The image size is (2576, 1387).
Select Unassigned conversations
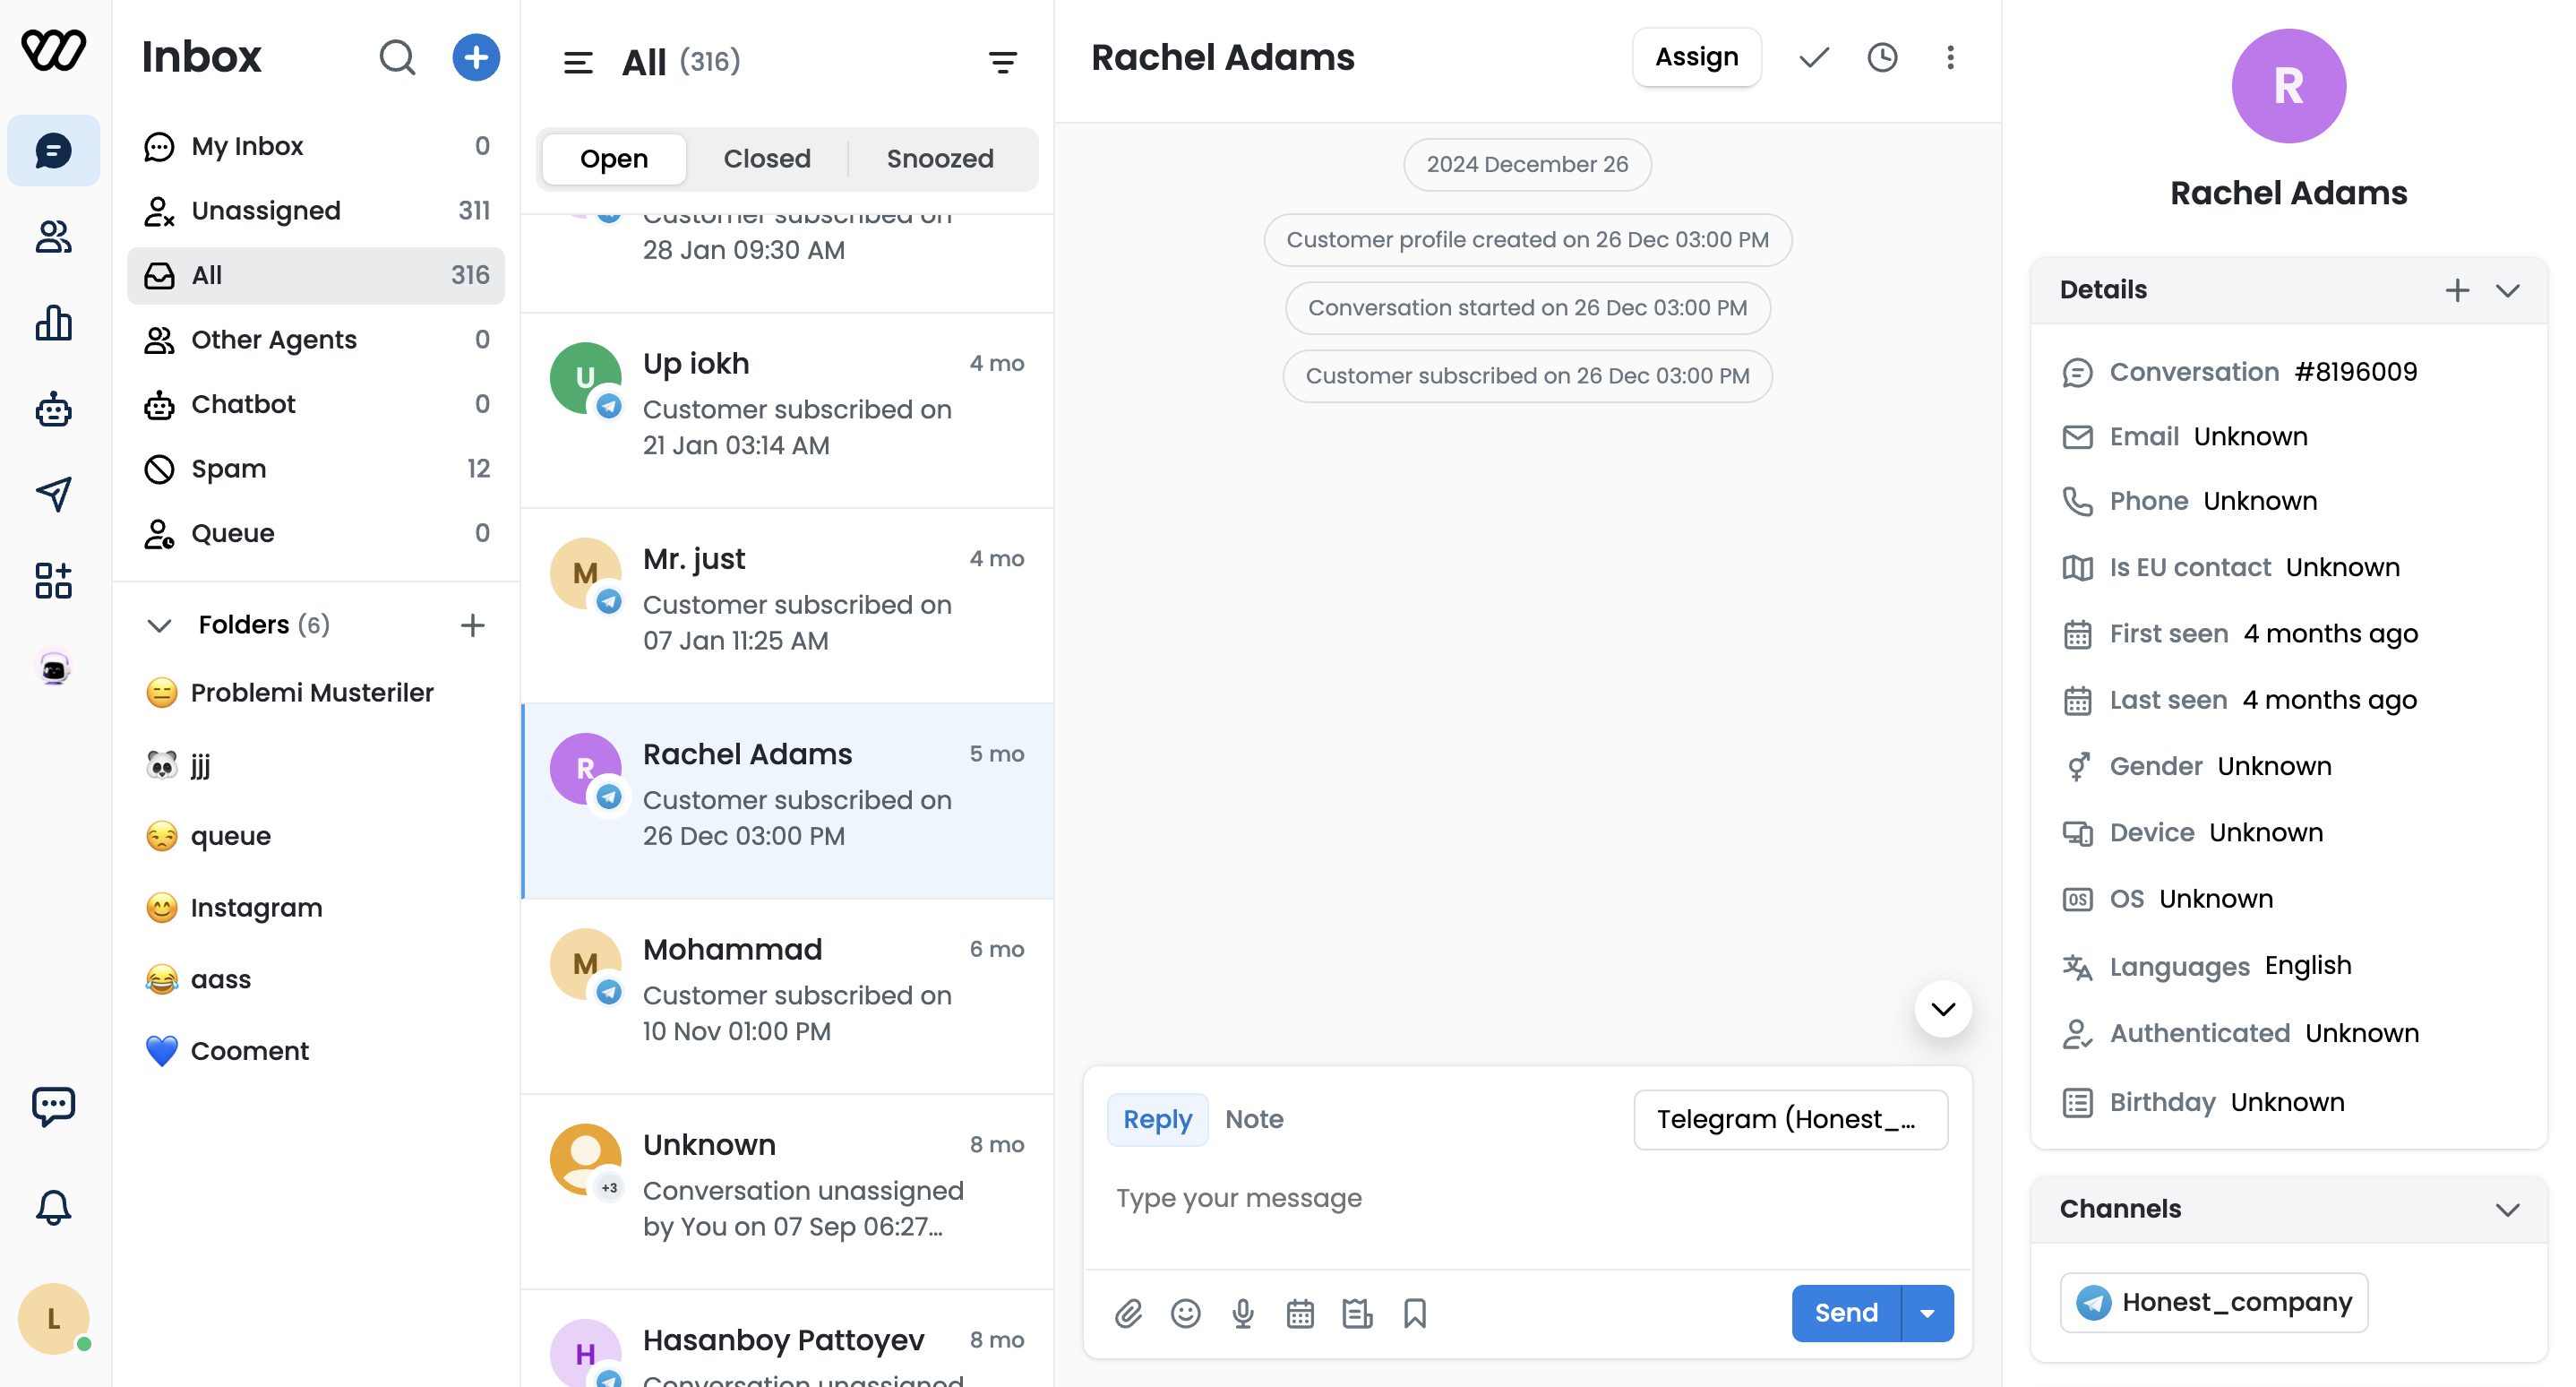point(316,210)
